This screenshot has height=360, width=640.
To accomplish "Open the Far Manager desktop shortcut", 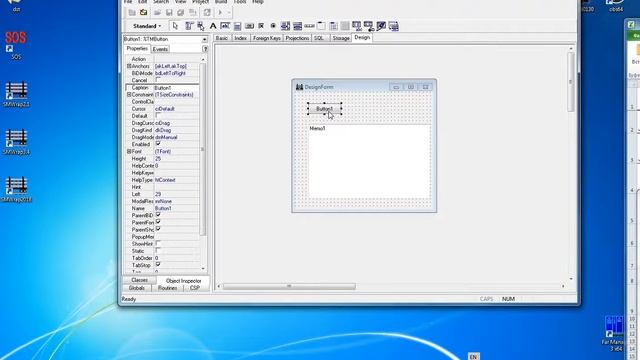I will click(x=613, y=333).
